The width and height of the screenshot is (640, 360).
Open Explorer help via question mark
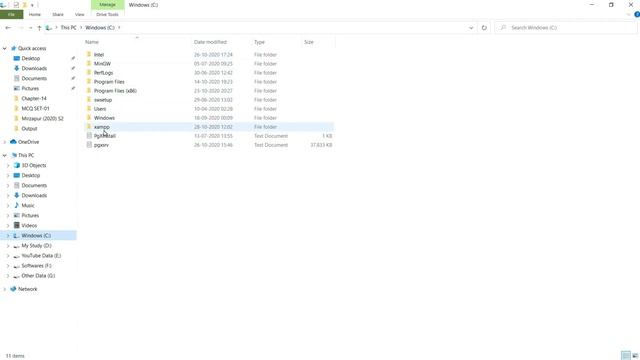coord(637,14)
